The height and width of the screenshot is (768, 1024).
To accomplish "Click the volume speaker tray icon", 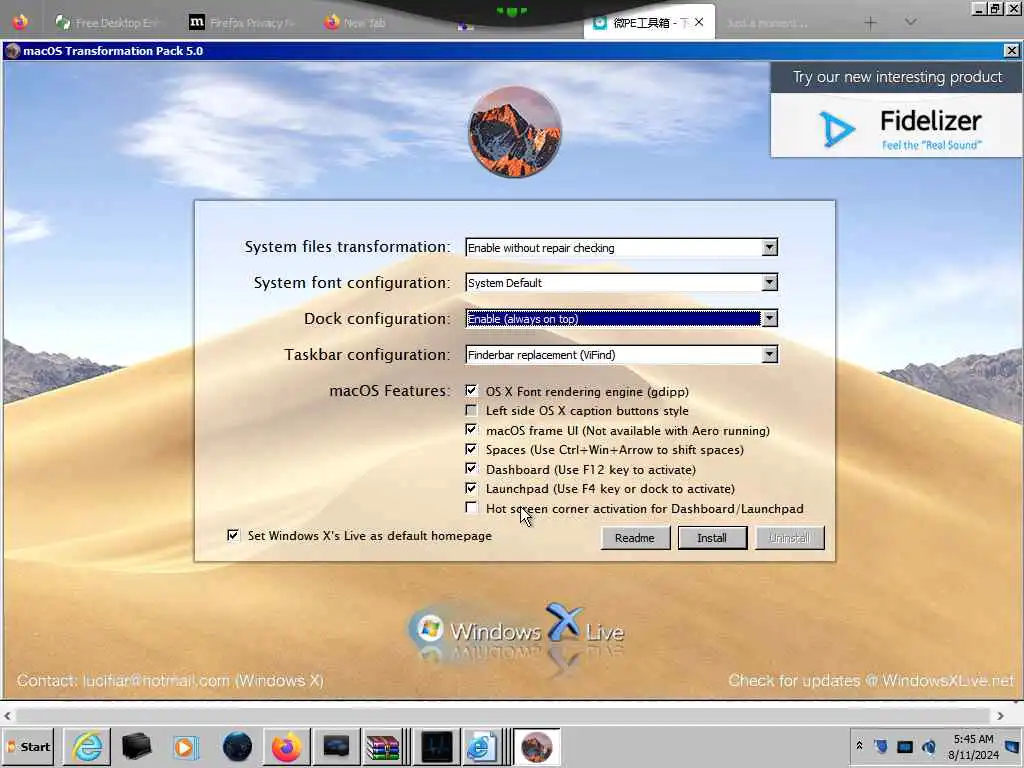I will 928,746.
